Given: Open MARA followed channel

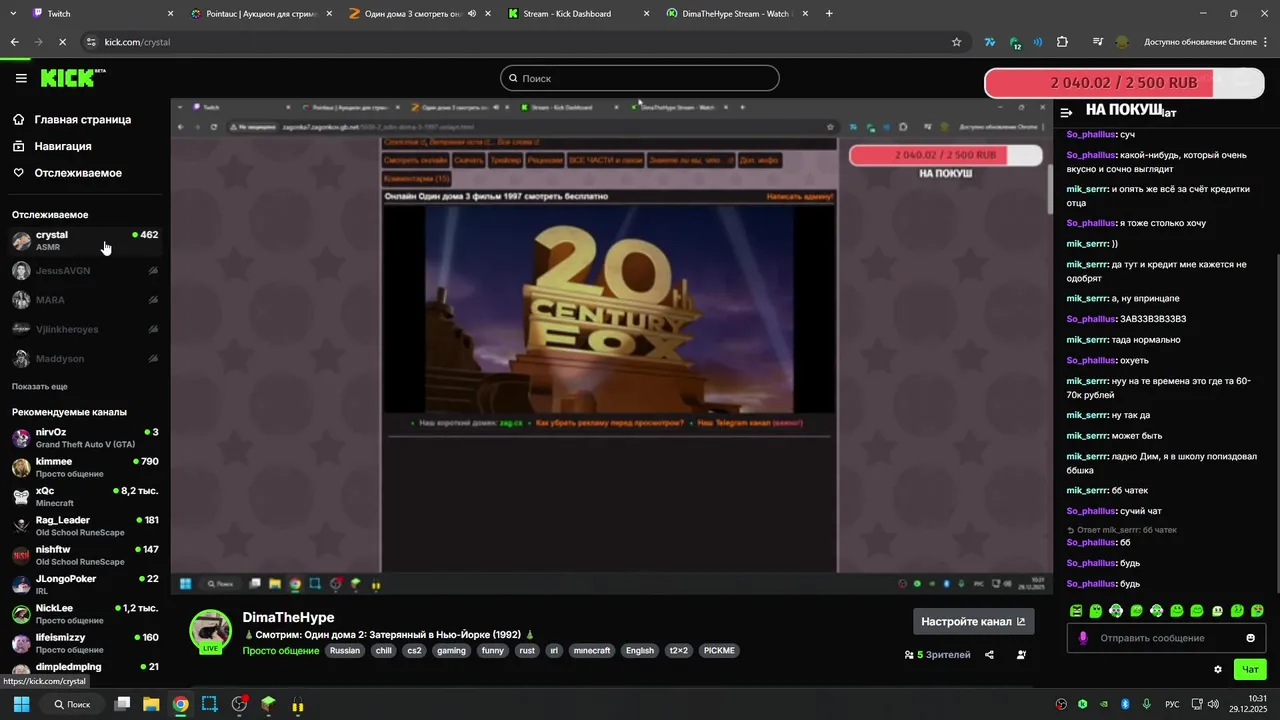Looking at the screenshot, I should [85, 300].
